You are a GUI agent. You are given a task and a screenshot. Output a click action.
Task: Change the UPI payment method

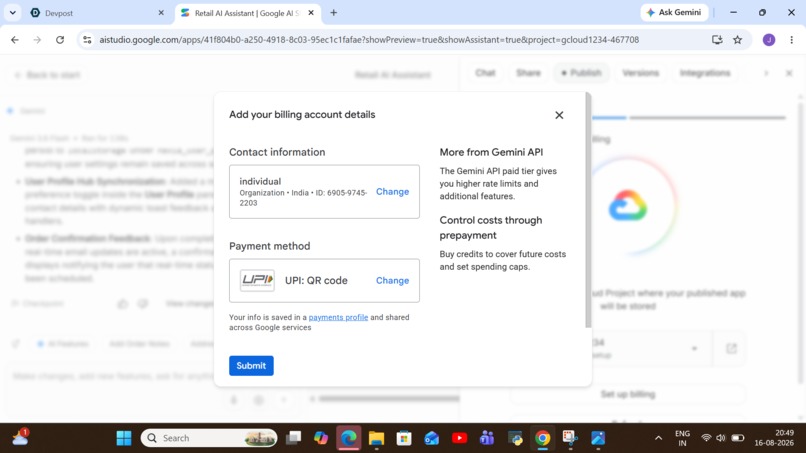392,281
